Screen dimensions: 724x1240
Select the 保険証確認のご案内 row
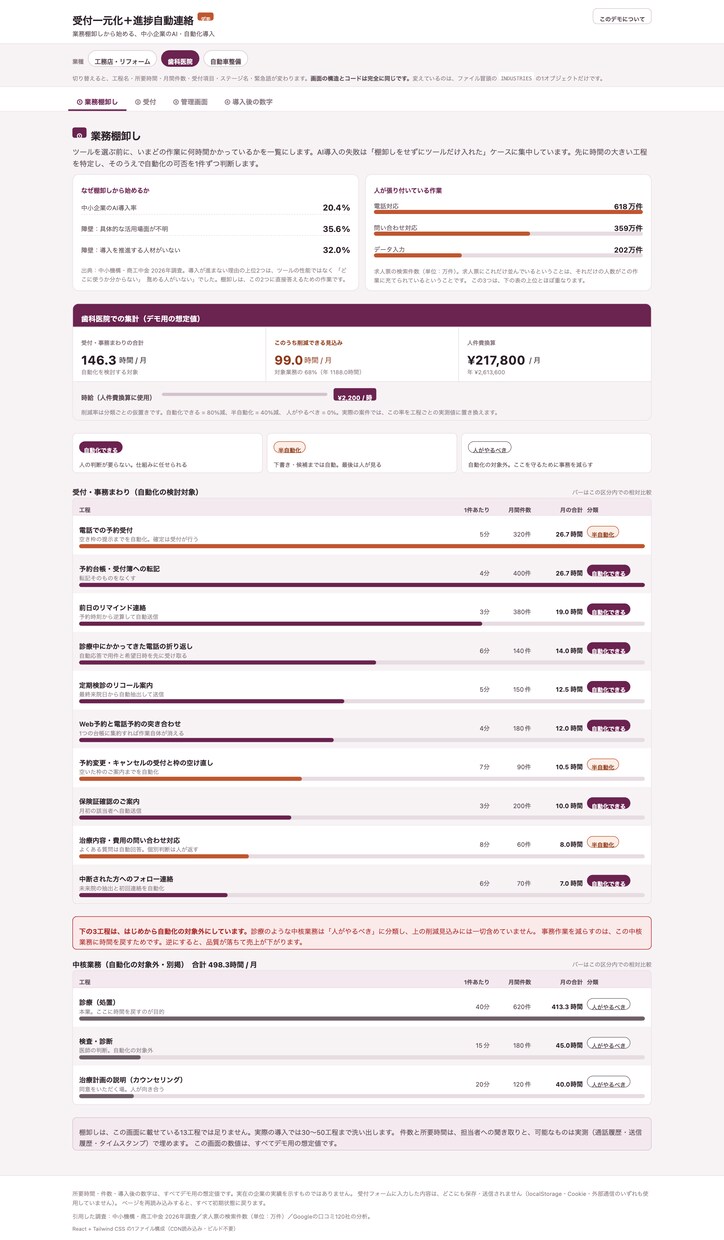362,806
